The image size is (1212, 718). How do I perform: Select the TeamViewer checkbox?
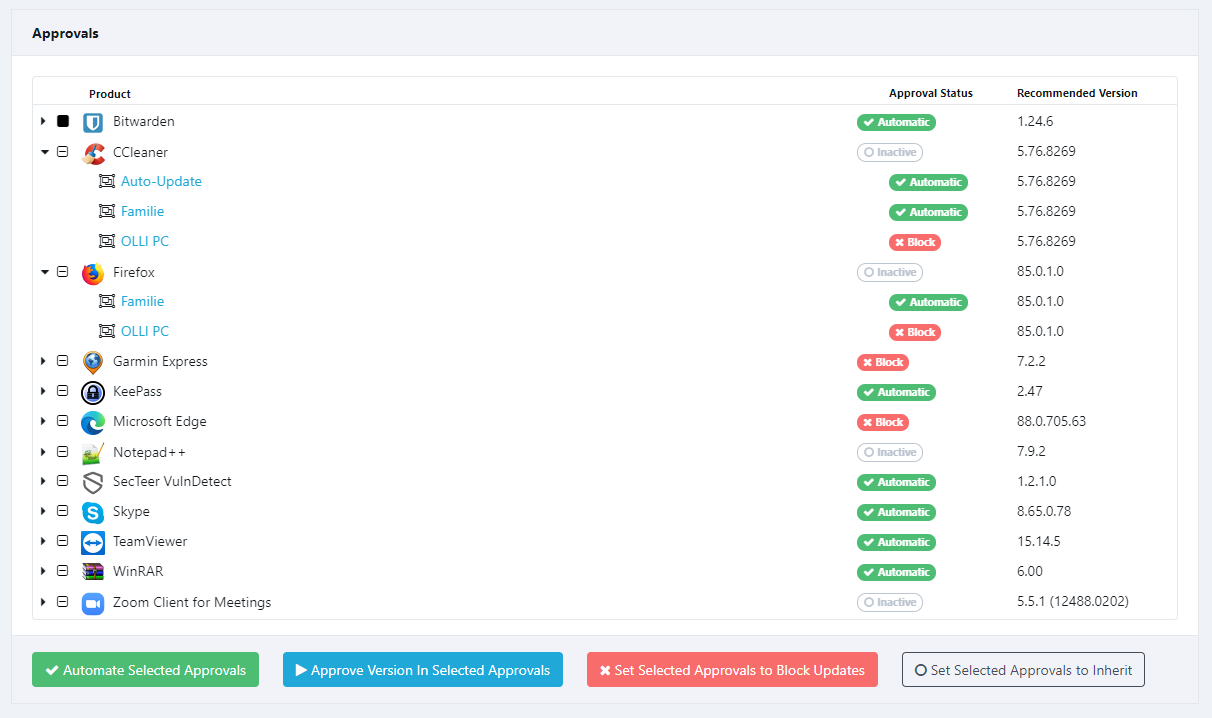(63, 541)
